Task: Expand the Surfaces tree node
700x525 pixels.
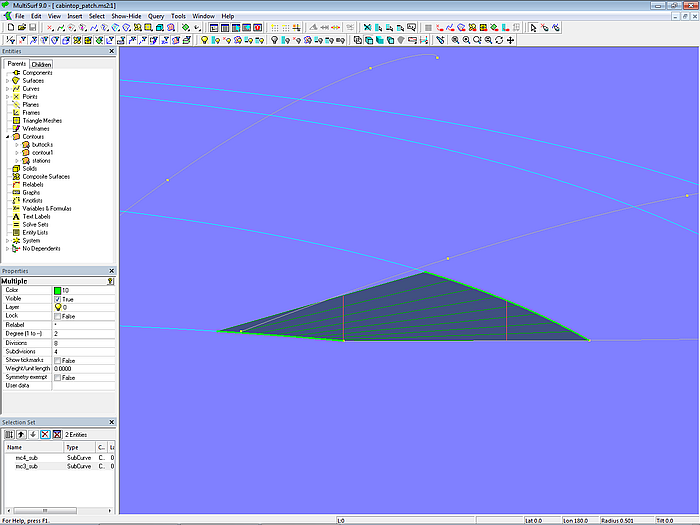Action: click(7, 81)
